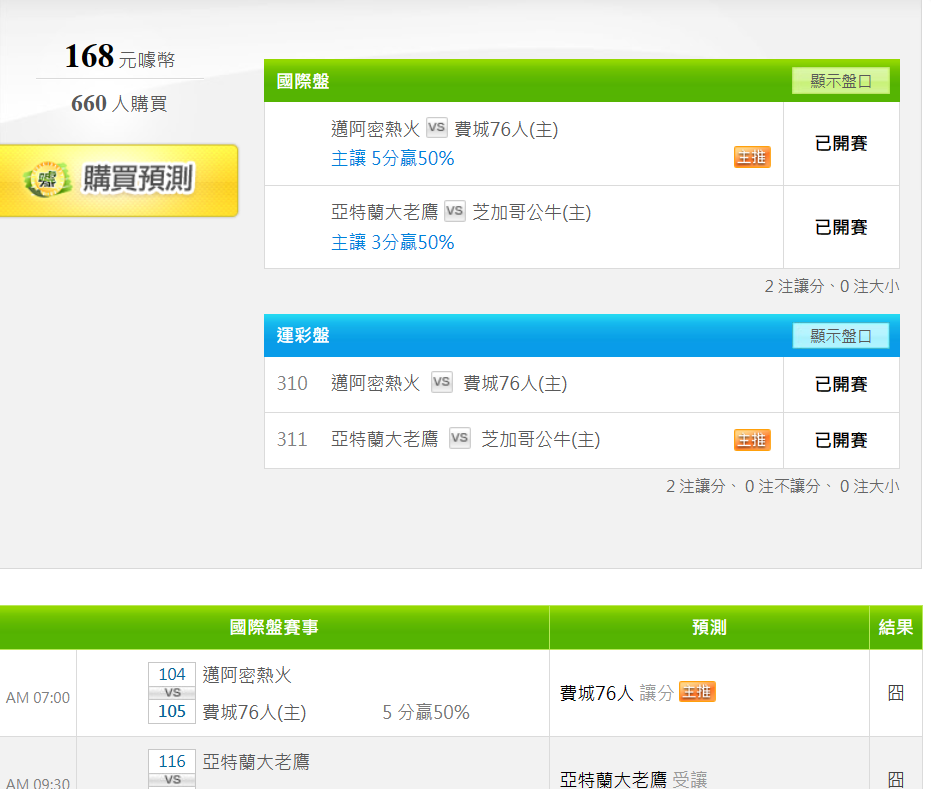
Task: Click the 結果 table column header
Action: [895, 628]
